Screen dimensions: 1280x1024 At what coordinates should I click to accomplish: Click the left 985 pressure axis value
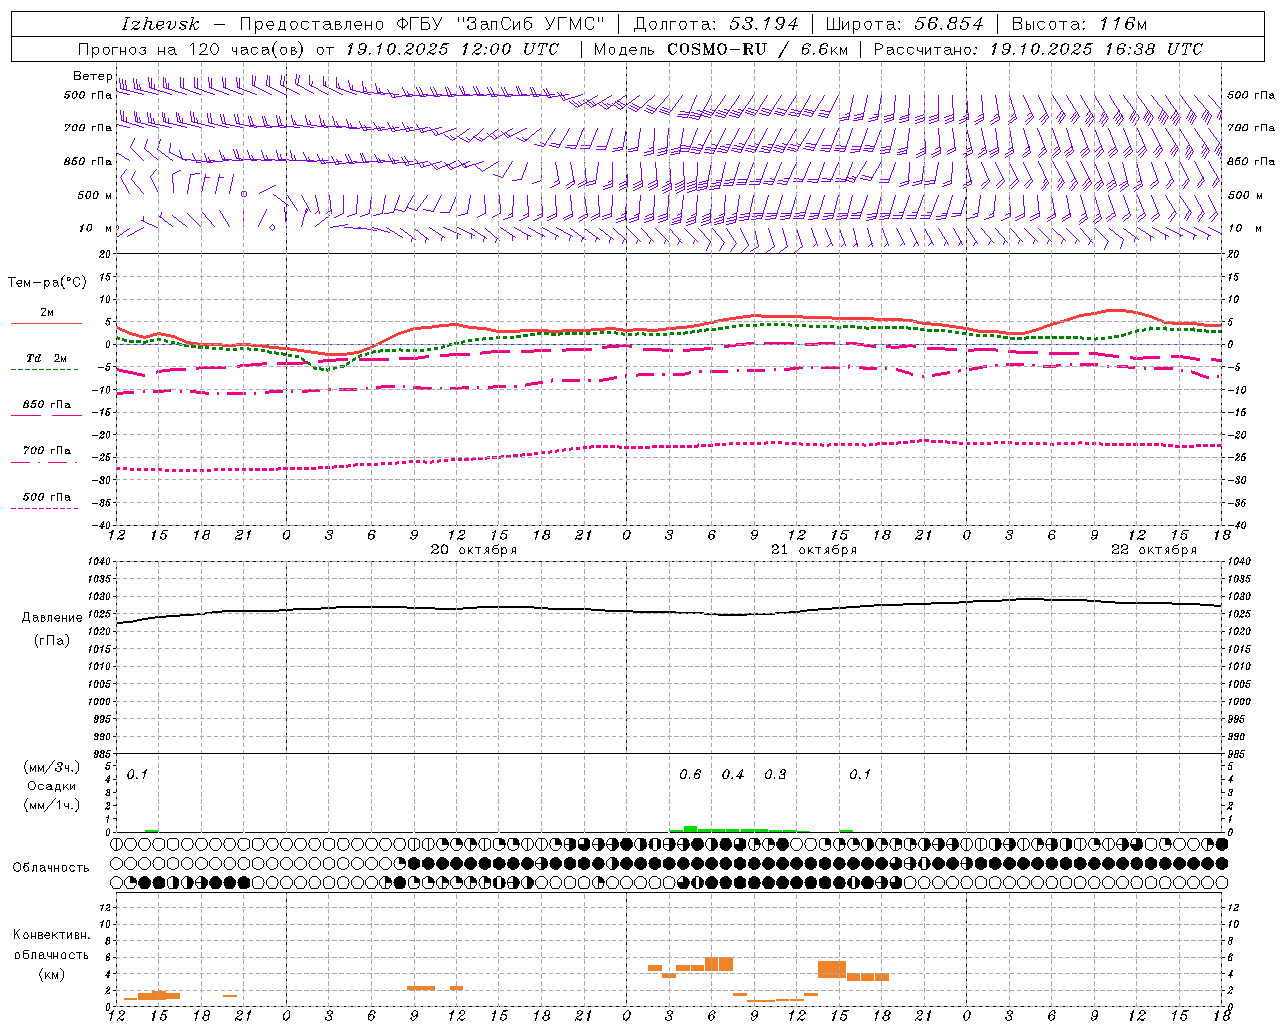[102, 755]
